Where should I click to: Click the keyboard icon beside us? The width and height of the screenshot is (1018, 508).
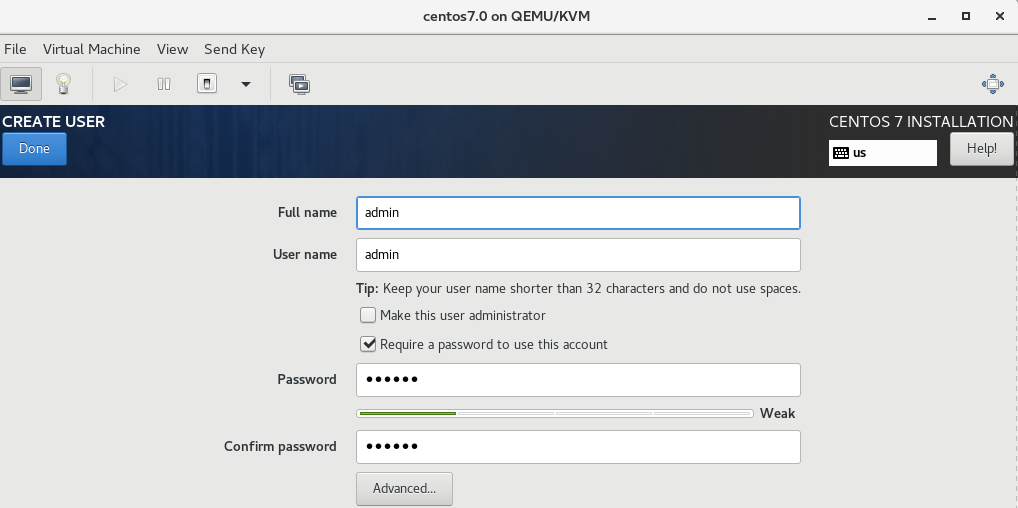click(841, 153)
